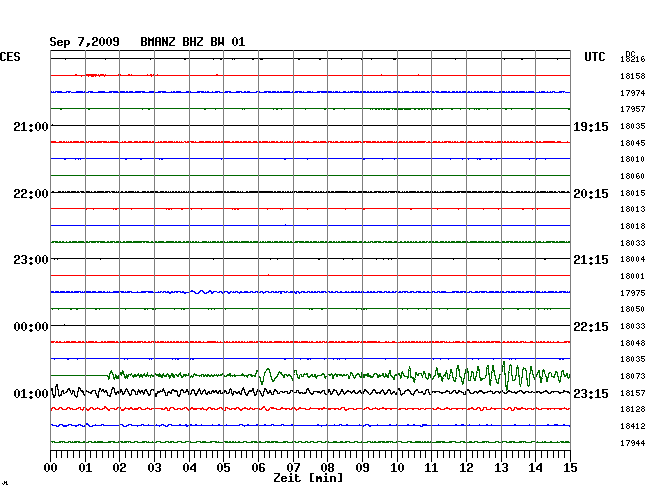Click the 19:15 UTC time label
Viewport: 650px width, 494px height.
(x=591, y=127)
